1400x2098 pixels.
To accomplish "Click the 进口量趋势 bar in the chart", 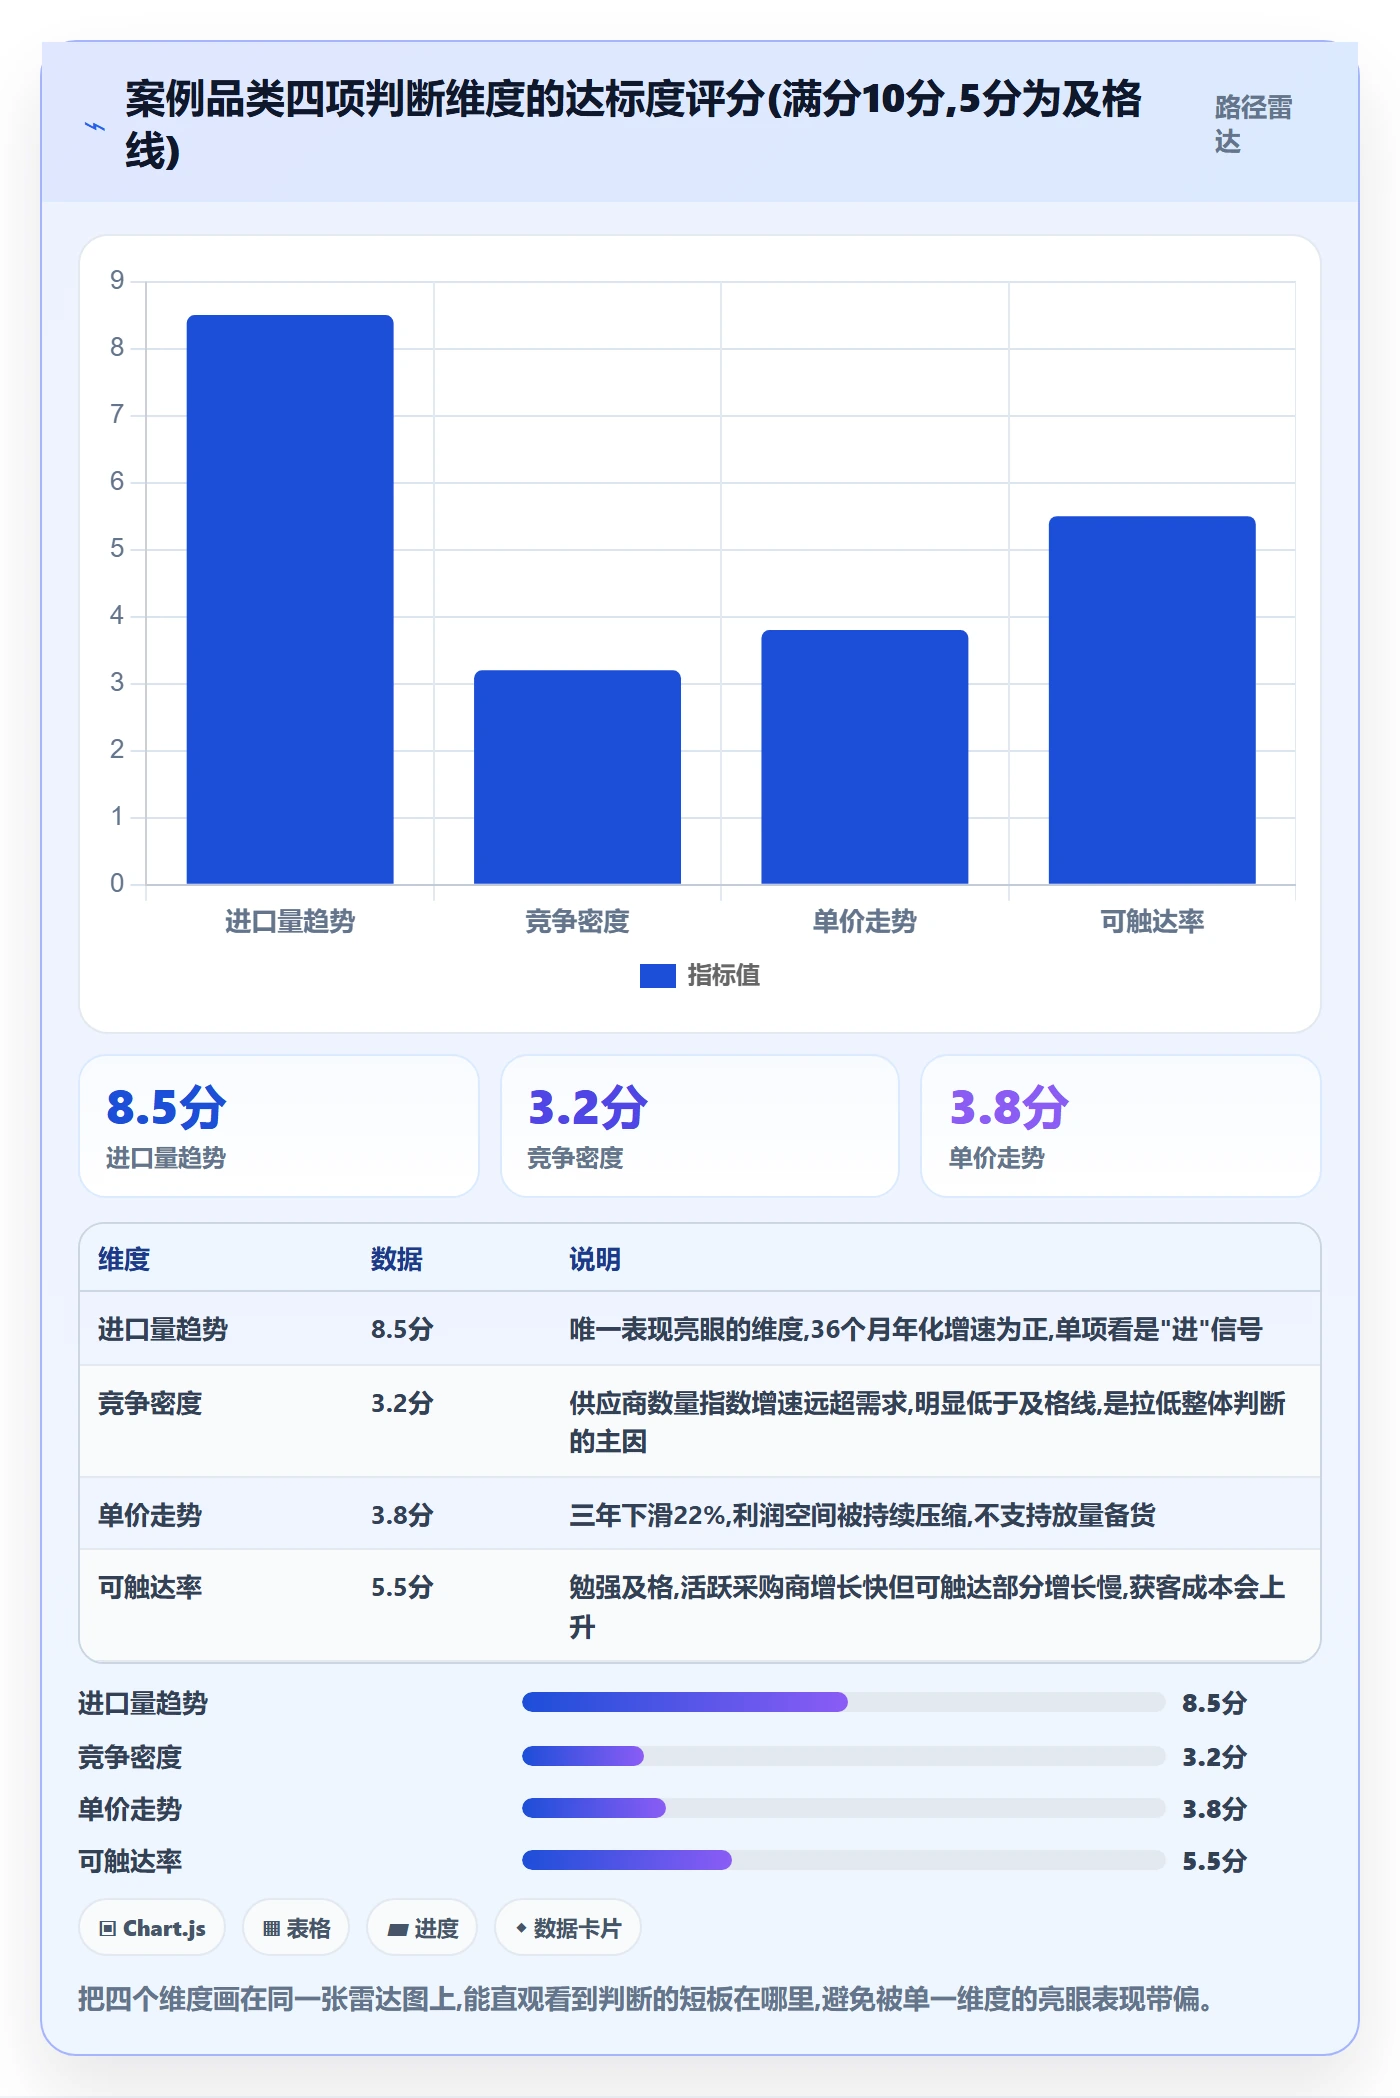I will tap(290, 599).
